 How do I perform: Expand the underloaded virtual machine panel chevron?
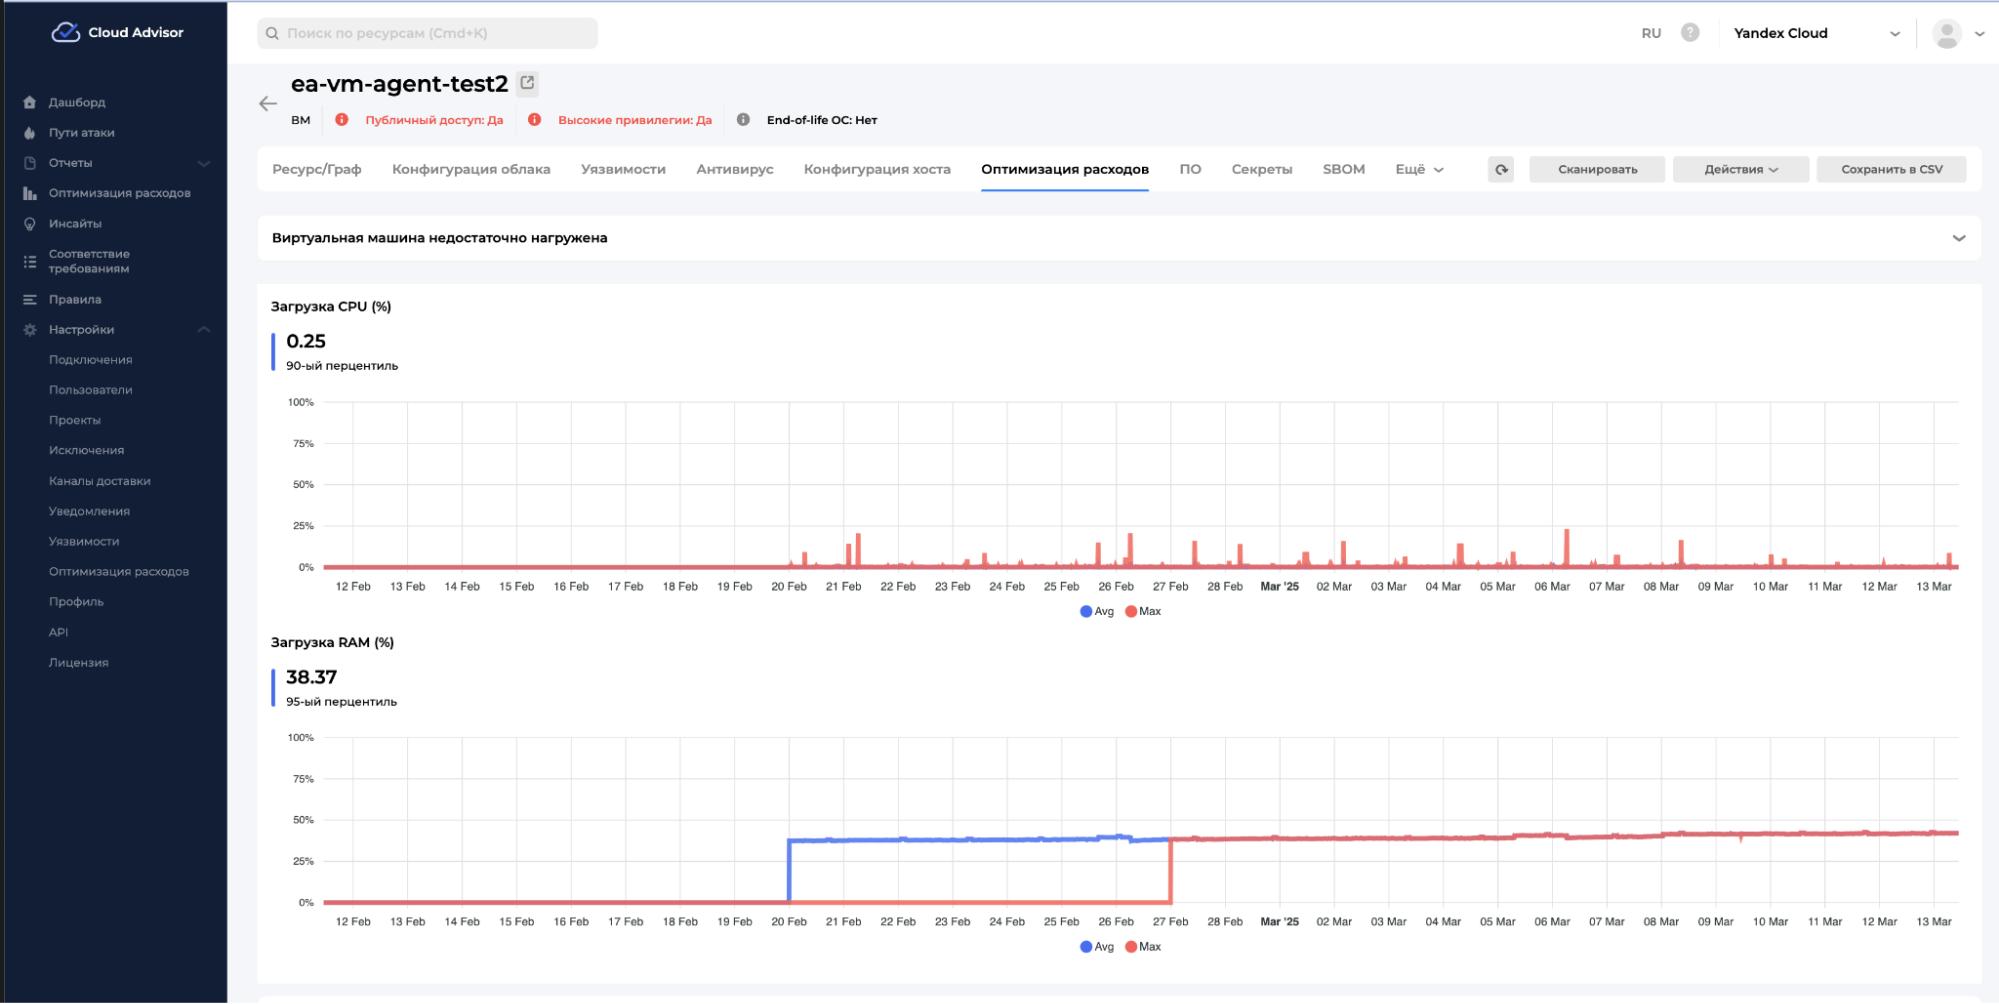(1958, 238)
